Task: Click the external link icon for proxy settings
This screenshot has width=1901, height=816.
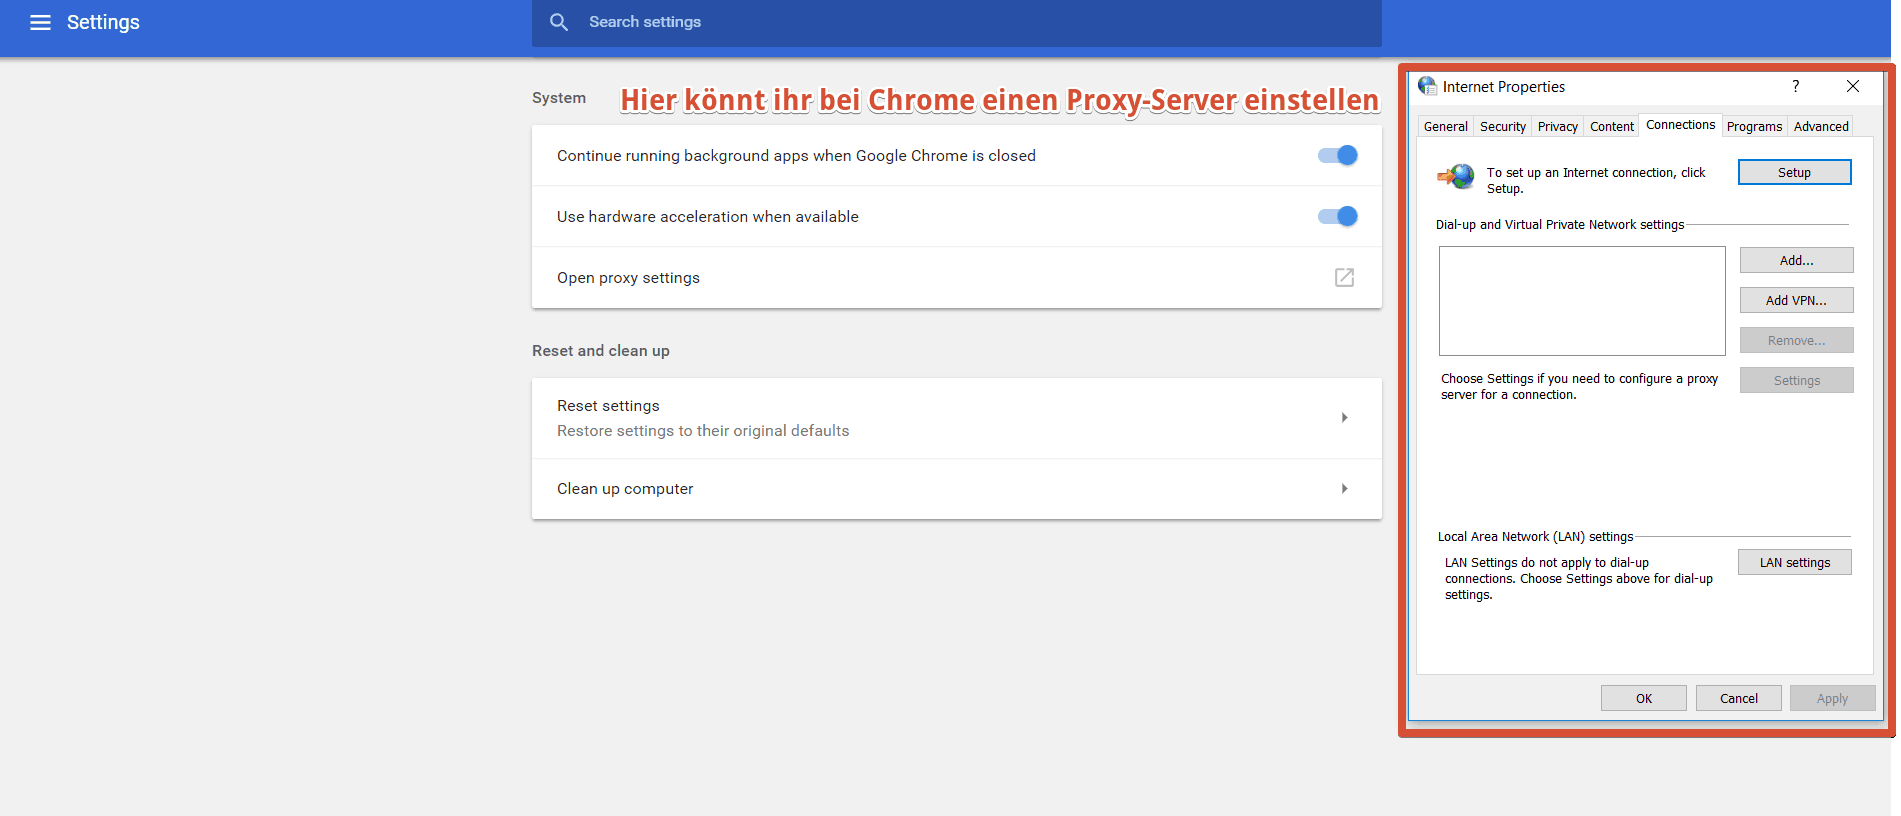Action: pos(1344,277)
